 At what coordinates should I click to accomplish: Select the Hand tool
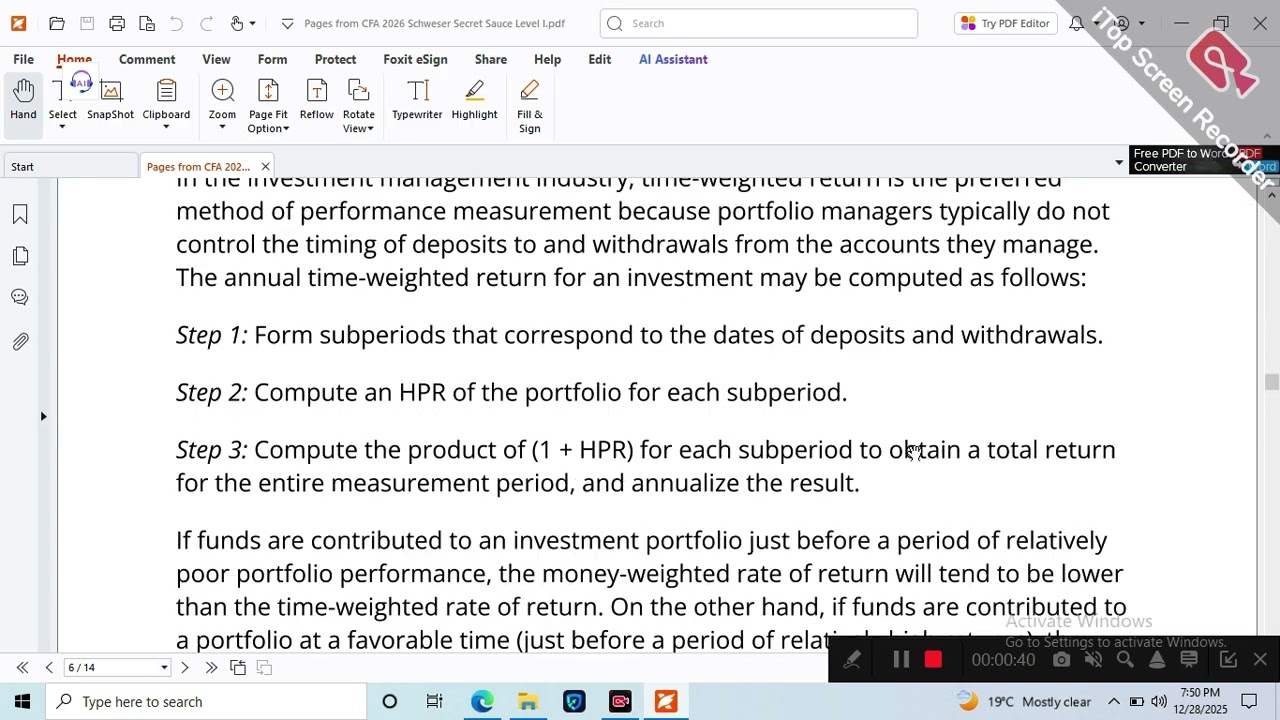(x=23, y=100)
